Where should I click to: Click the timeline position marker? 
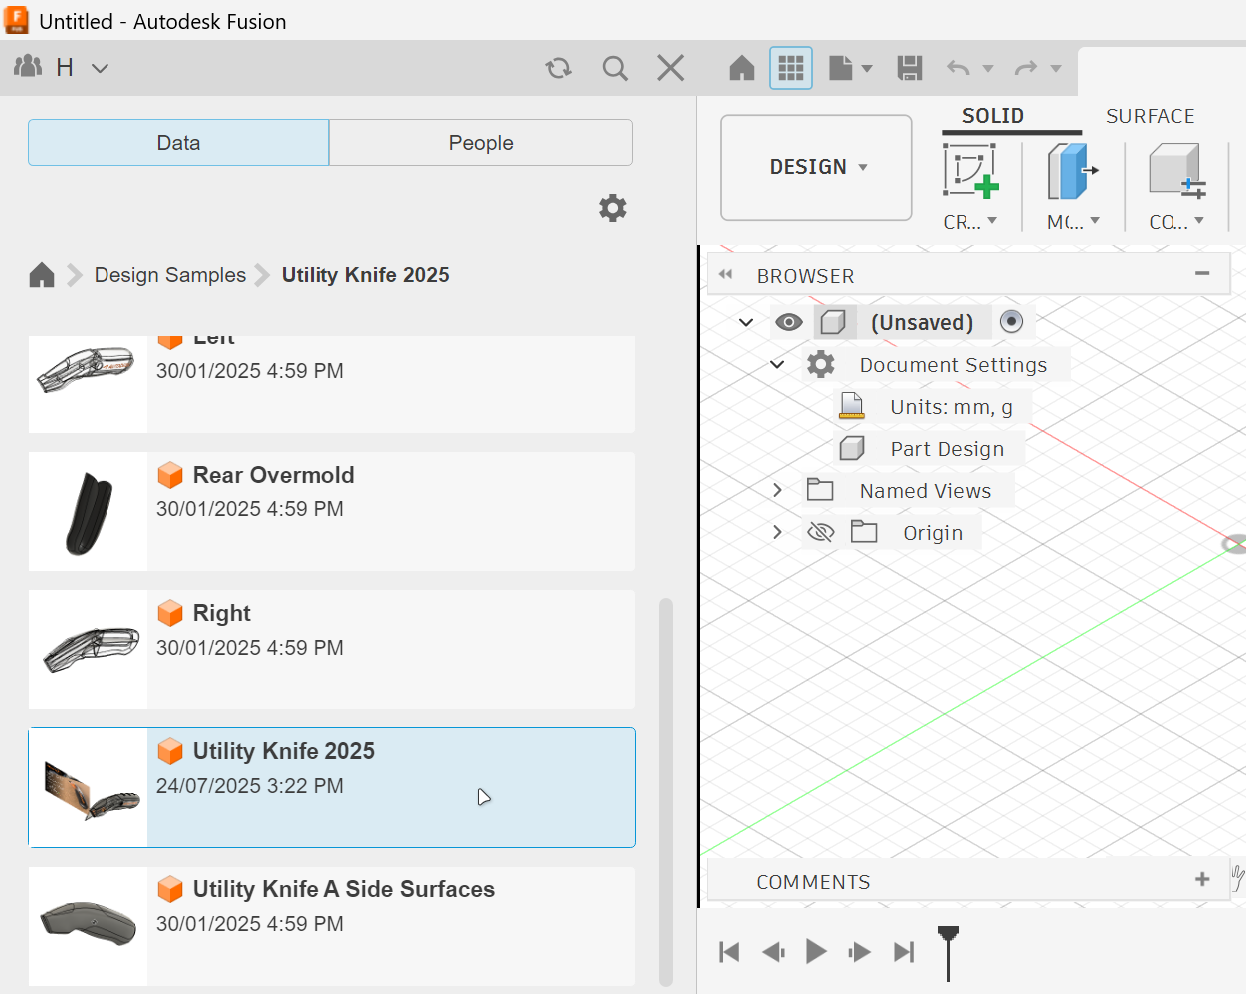(x=948, y=952)
